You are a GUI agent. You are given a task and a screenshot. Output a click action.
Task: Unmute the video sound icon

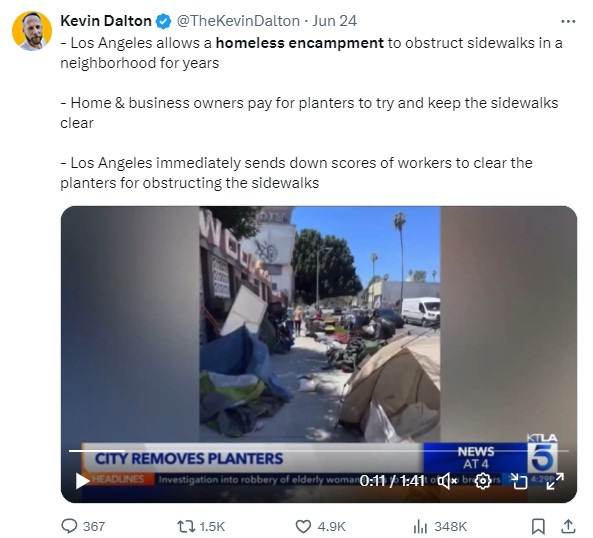point(447,481)
